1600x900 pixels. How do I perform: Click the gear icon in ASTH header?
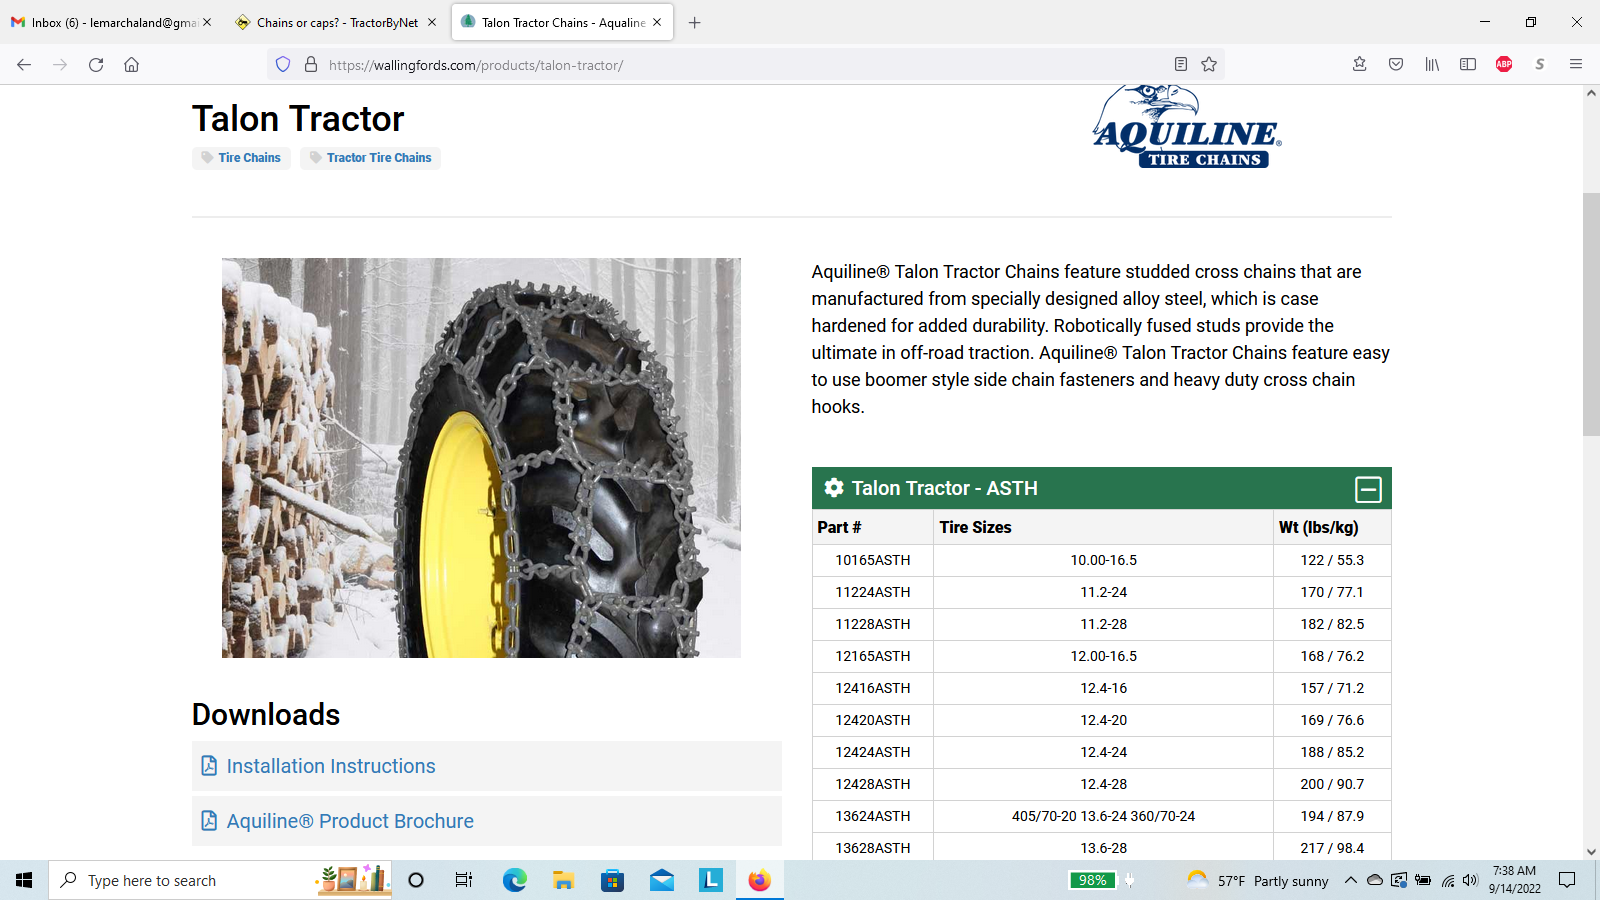pyautogui.click(x=833, y=488)
